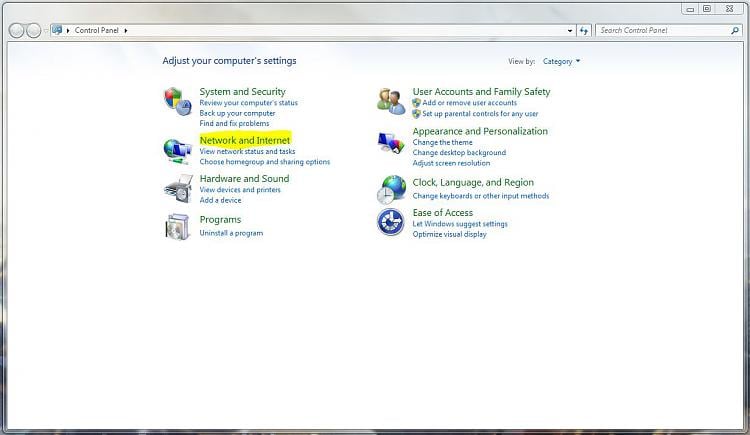Click Change desktop background link
750x435 pixels.
pyautogui.click(x=459, y=153)
